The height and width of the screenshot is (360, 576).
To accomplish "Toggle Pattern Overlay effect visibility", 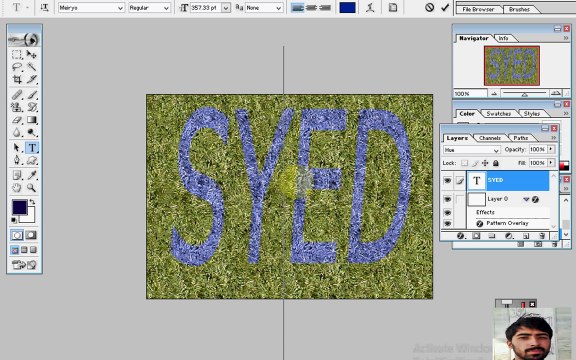I will pos(447,223).
